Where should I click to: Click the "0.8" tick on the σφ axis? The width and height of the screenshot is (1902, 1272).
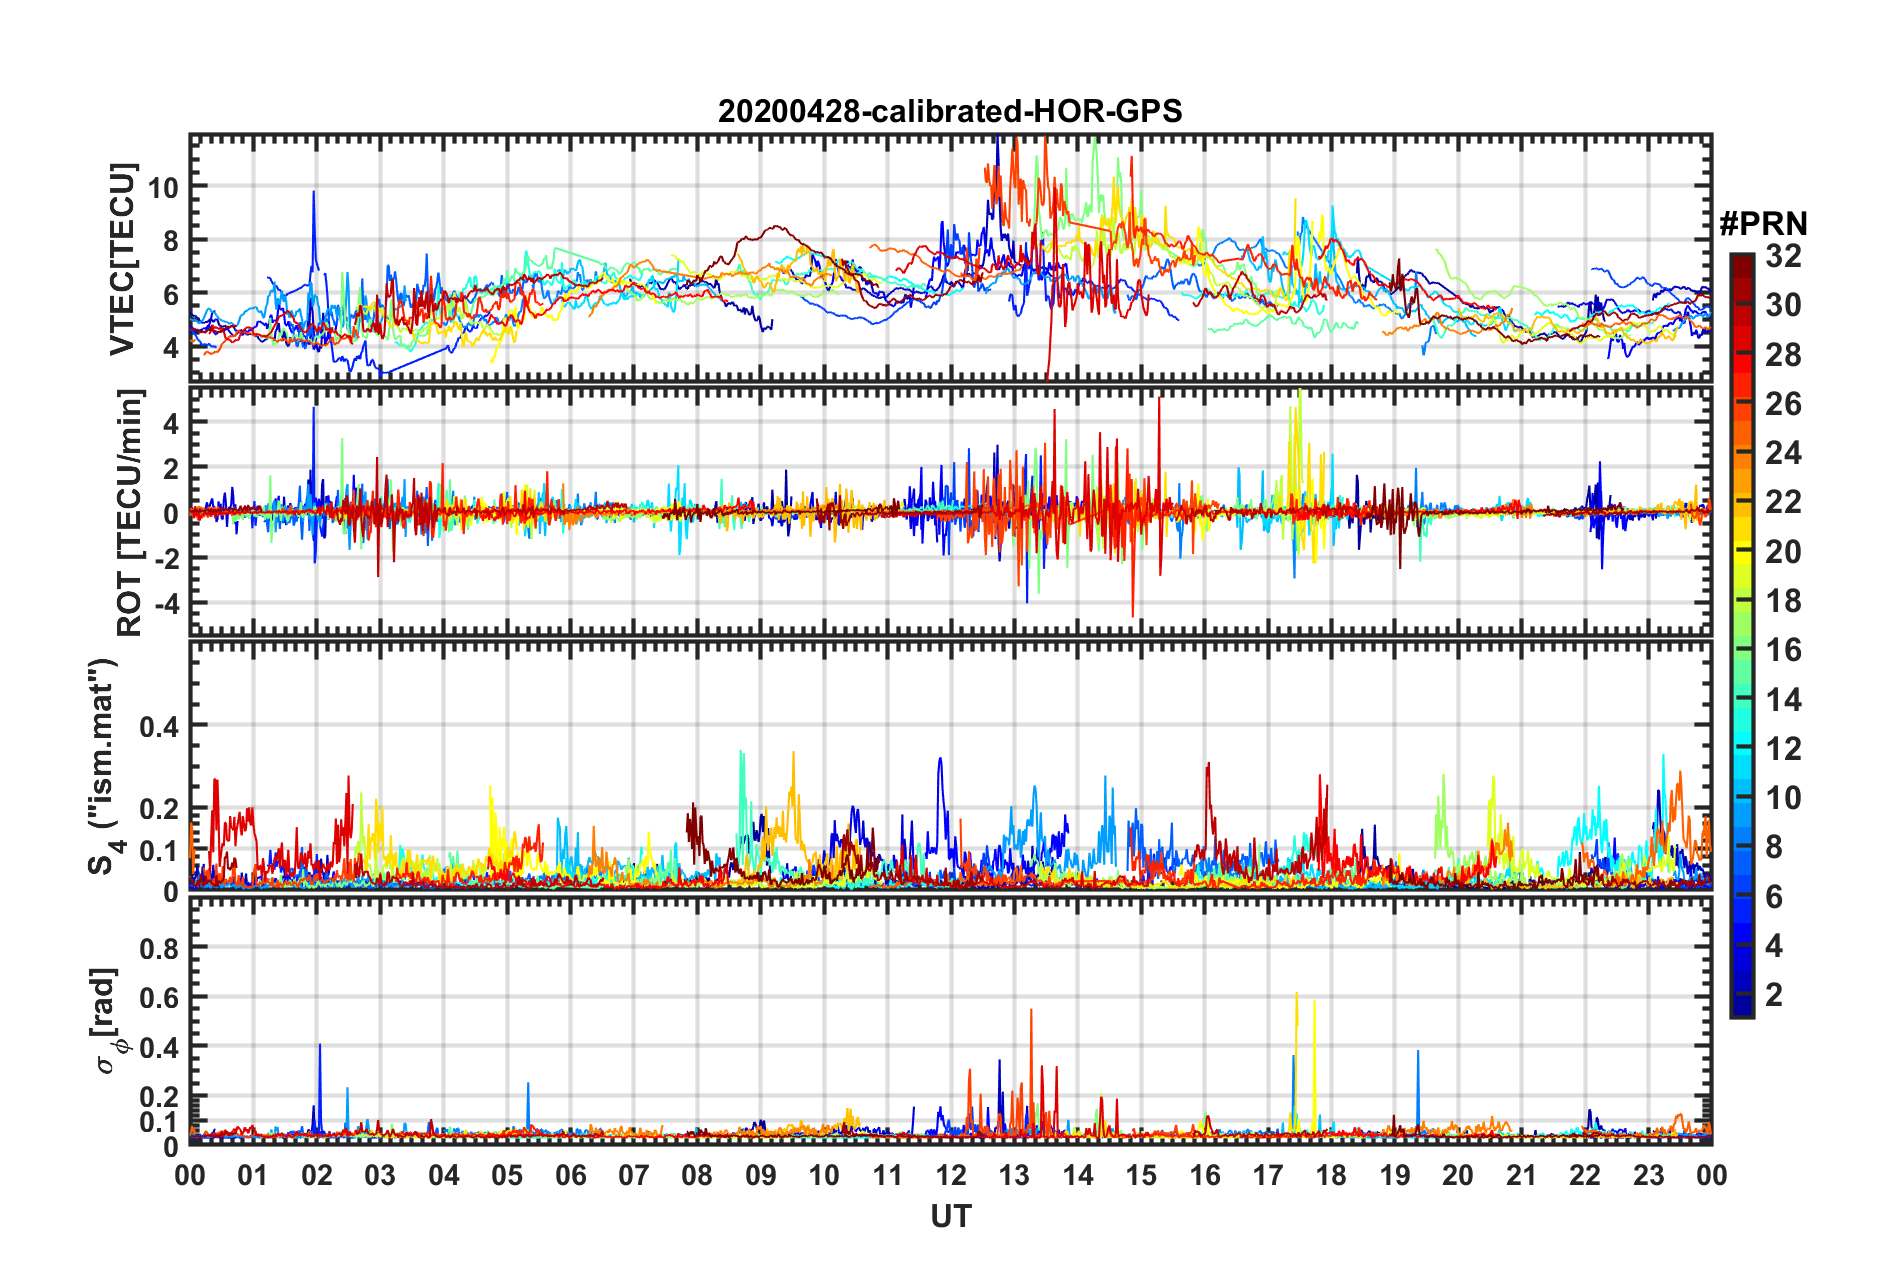click(x=160, y=948)
